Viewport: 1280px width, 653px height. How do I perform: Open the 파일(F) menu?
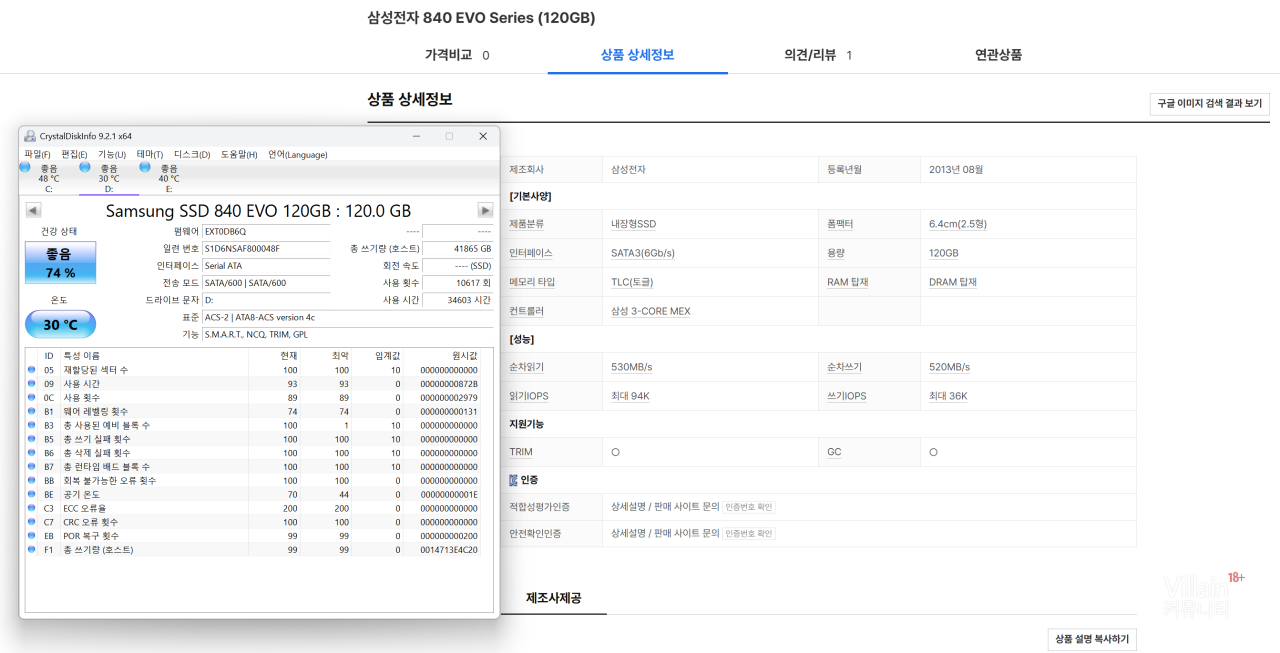click(x=37, y=154)
